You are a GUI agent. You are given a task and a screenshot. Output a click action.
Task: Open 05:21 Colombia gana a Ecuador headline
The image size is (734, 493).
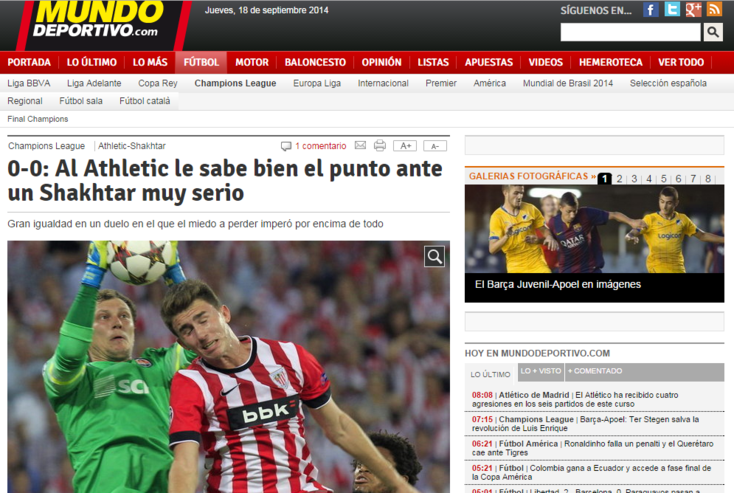591,472
